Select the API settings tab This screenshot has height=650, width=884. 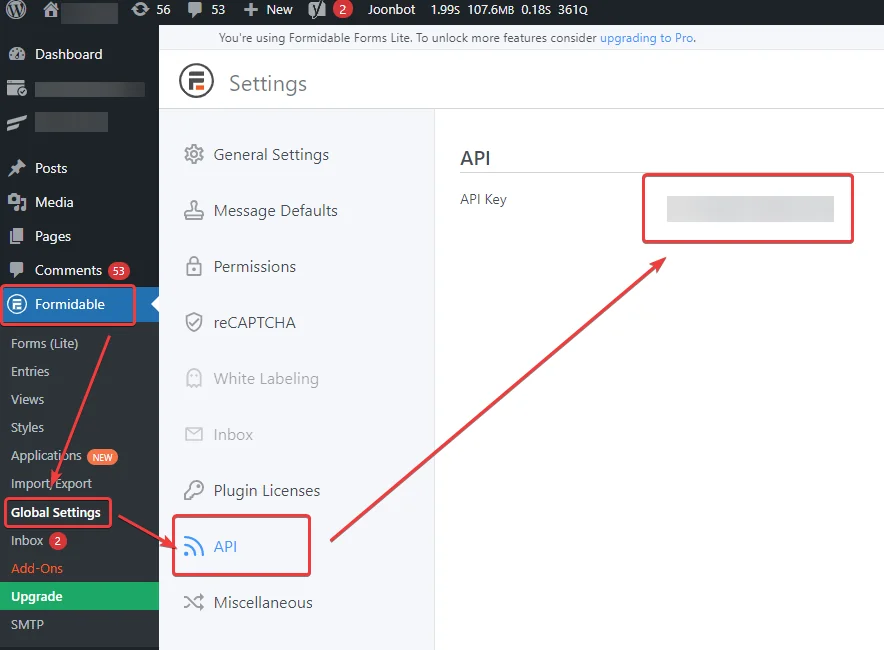click(x=225, y=546)
